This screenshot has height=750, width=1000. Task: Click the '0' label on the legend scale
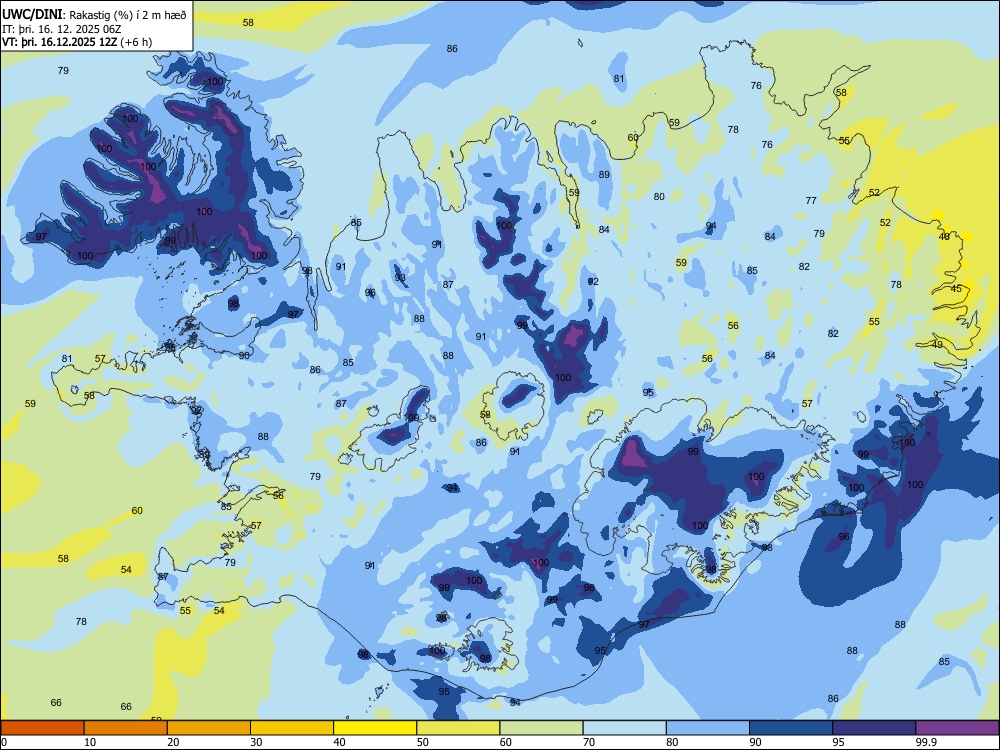point(4,742)
